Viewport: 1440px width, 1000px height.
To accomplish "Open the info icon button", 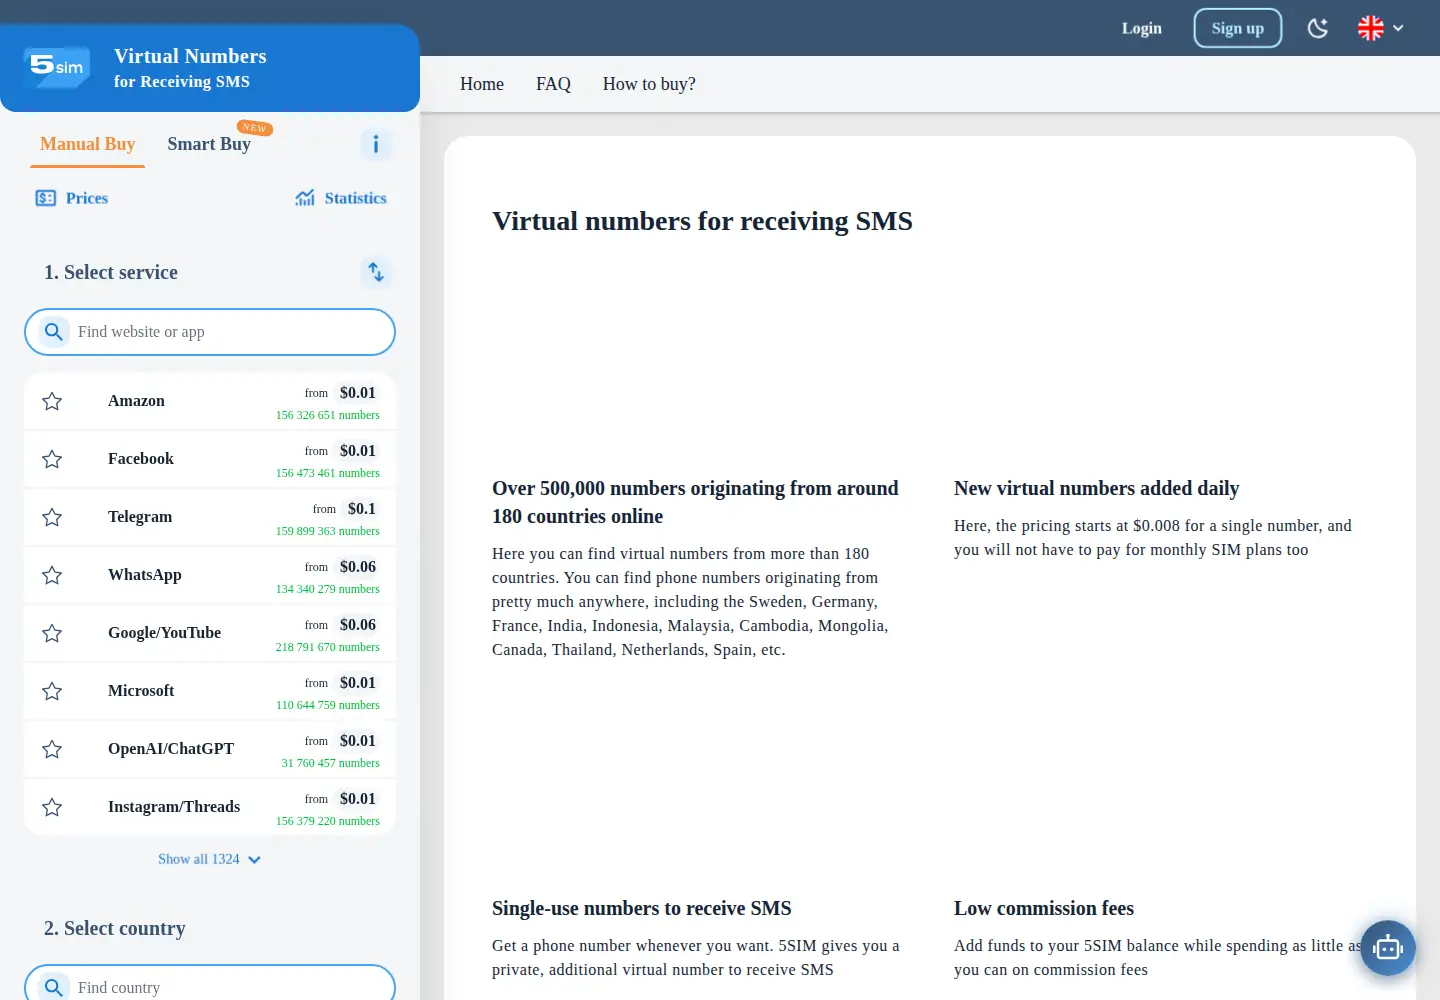I will click(376, 144).
